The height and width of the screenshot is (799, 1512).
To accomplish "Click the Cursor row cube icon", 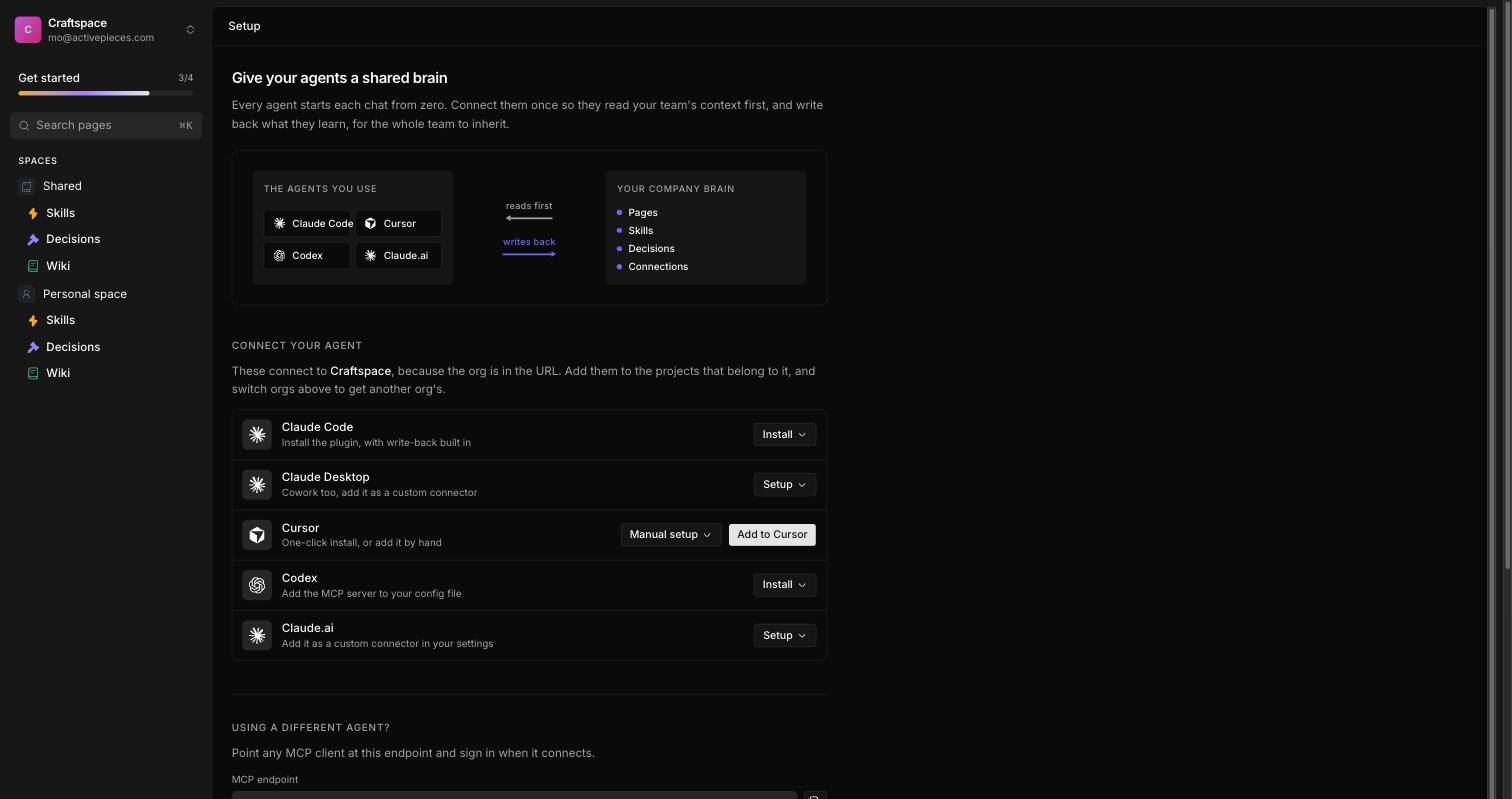I will (257, 535).
